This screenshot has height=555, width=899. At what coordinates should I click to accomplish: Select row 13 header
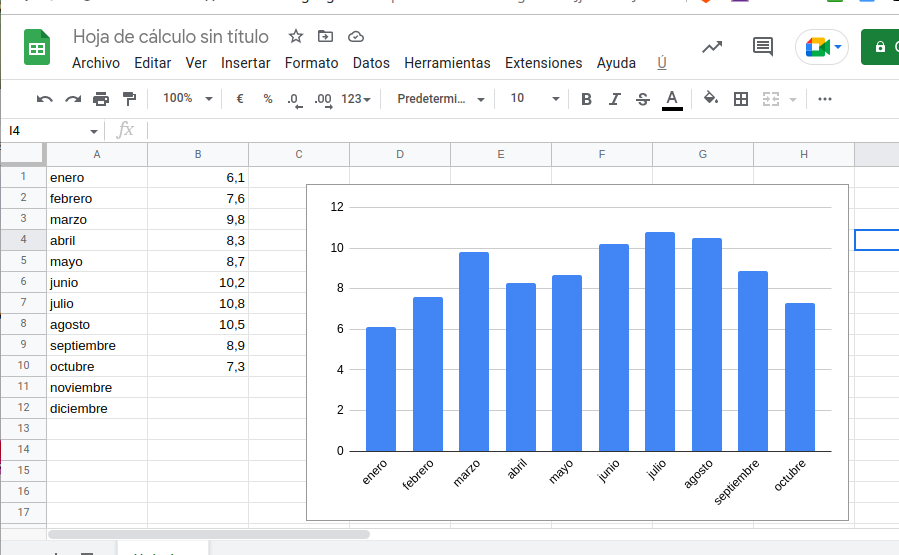tap(23, 428)
